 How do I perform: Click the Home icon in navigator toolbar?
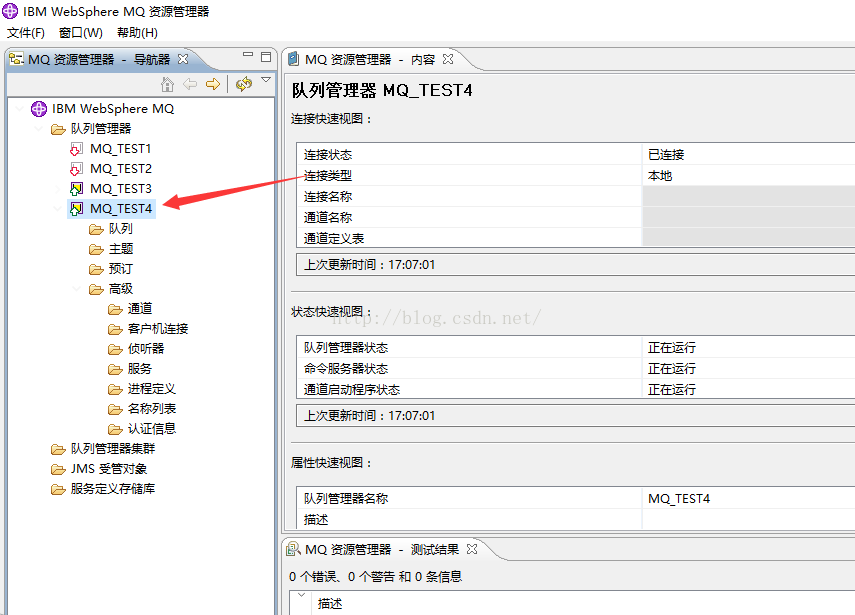pos(167,84)
